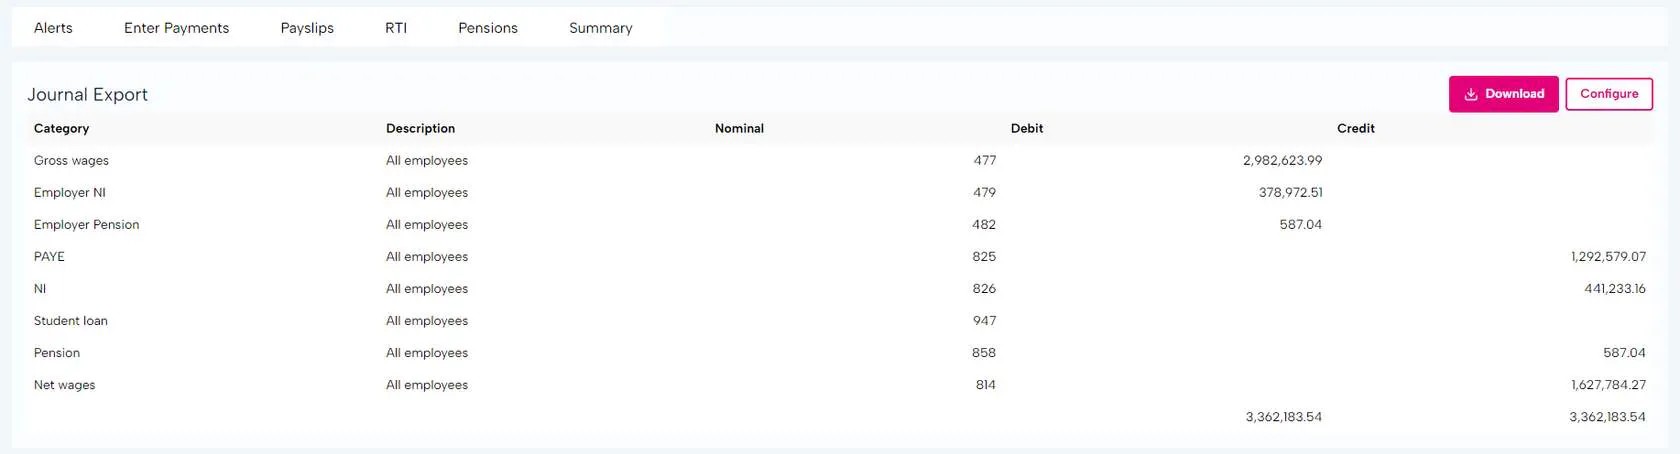Click the Student loan row
Image resolution: width=1680 pixels, height=454 pixels.
(70, 320)
